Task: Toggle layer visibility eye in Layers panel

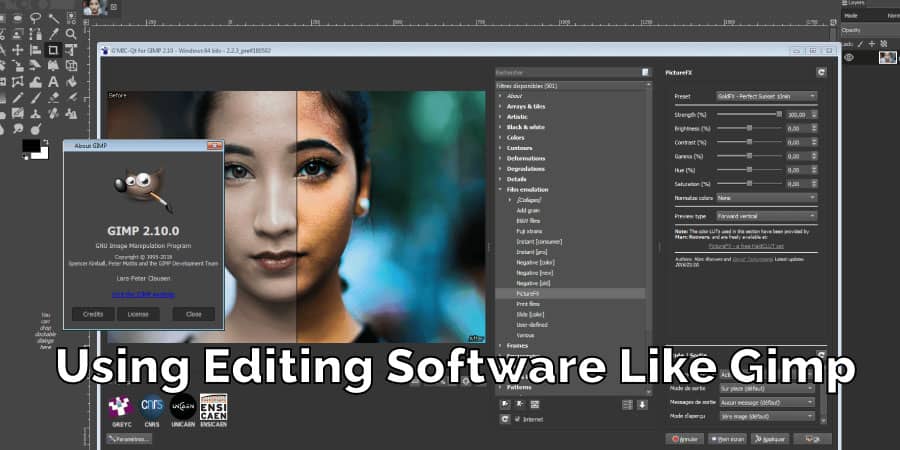Action: pos(849,57)
